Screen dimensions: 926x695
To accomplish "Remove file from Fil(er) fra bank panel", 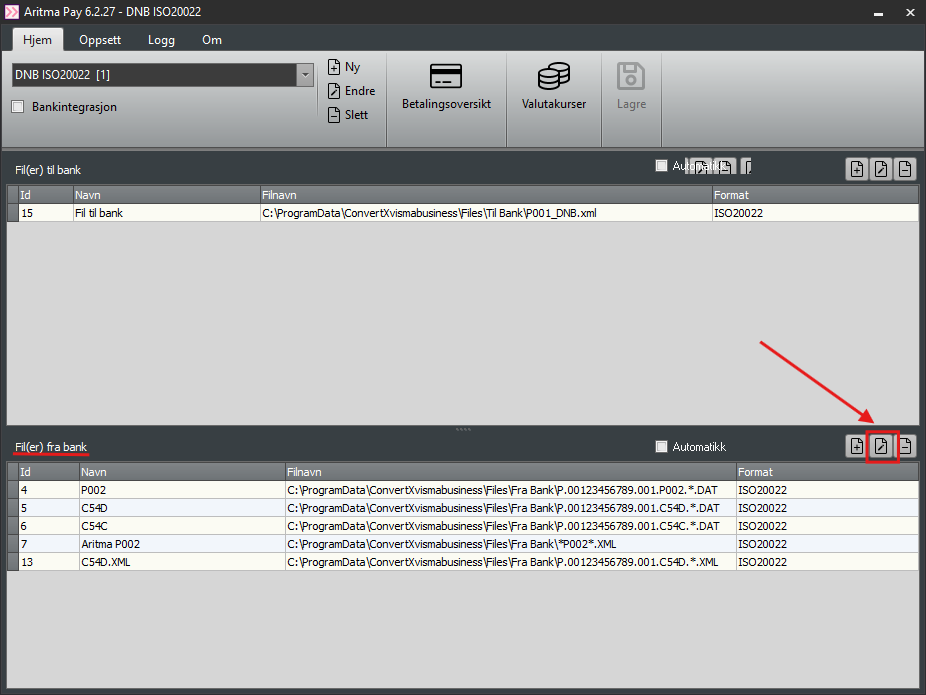I will [x=905, y=446].
